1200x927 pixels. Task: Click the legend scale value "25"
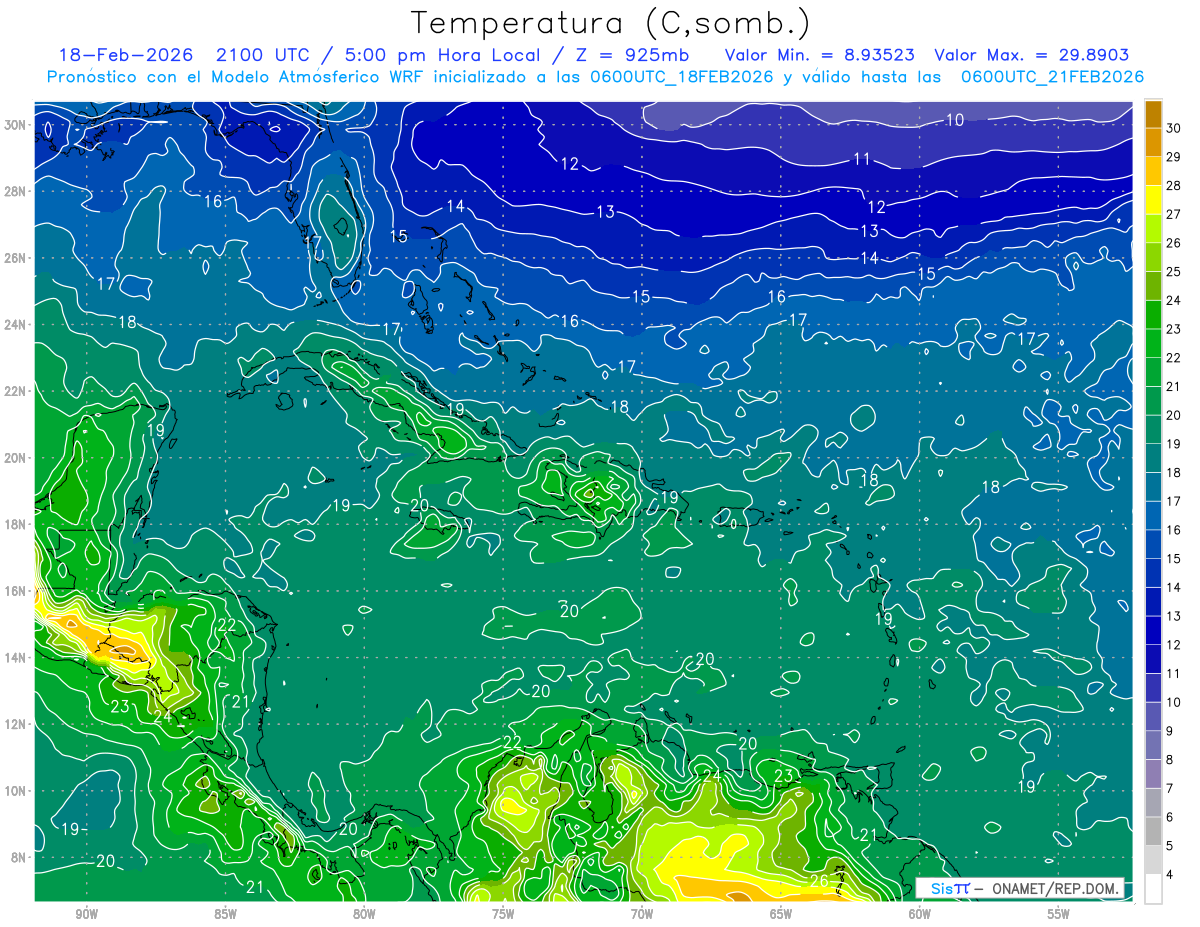pyautogui.click(x=1174, y=272)
